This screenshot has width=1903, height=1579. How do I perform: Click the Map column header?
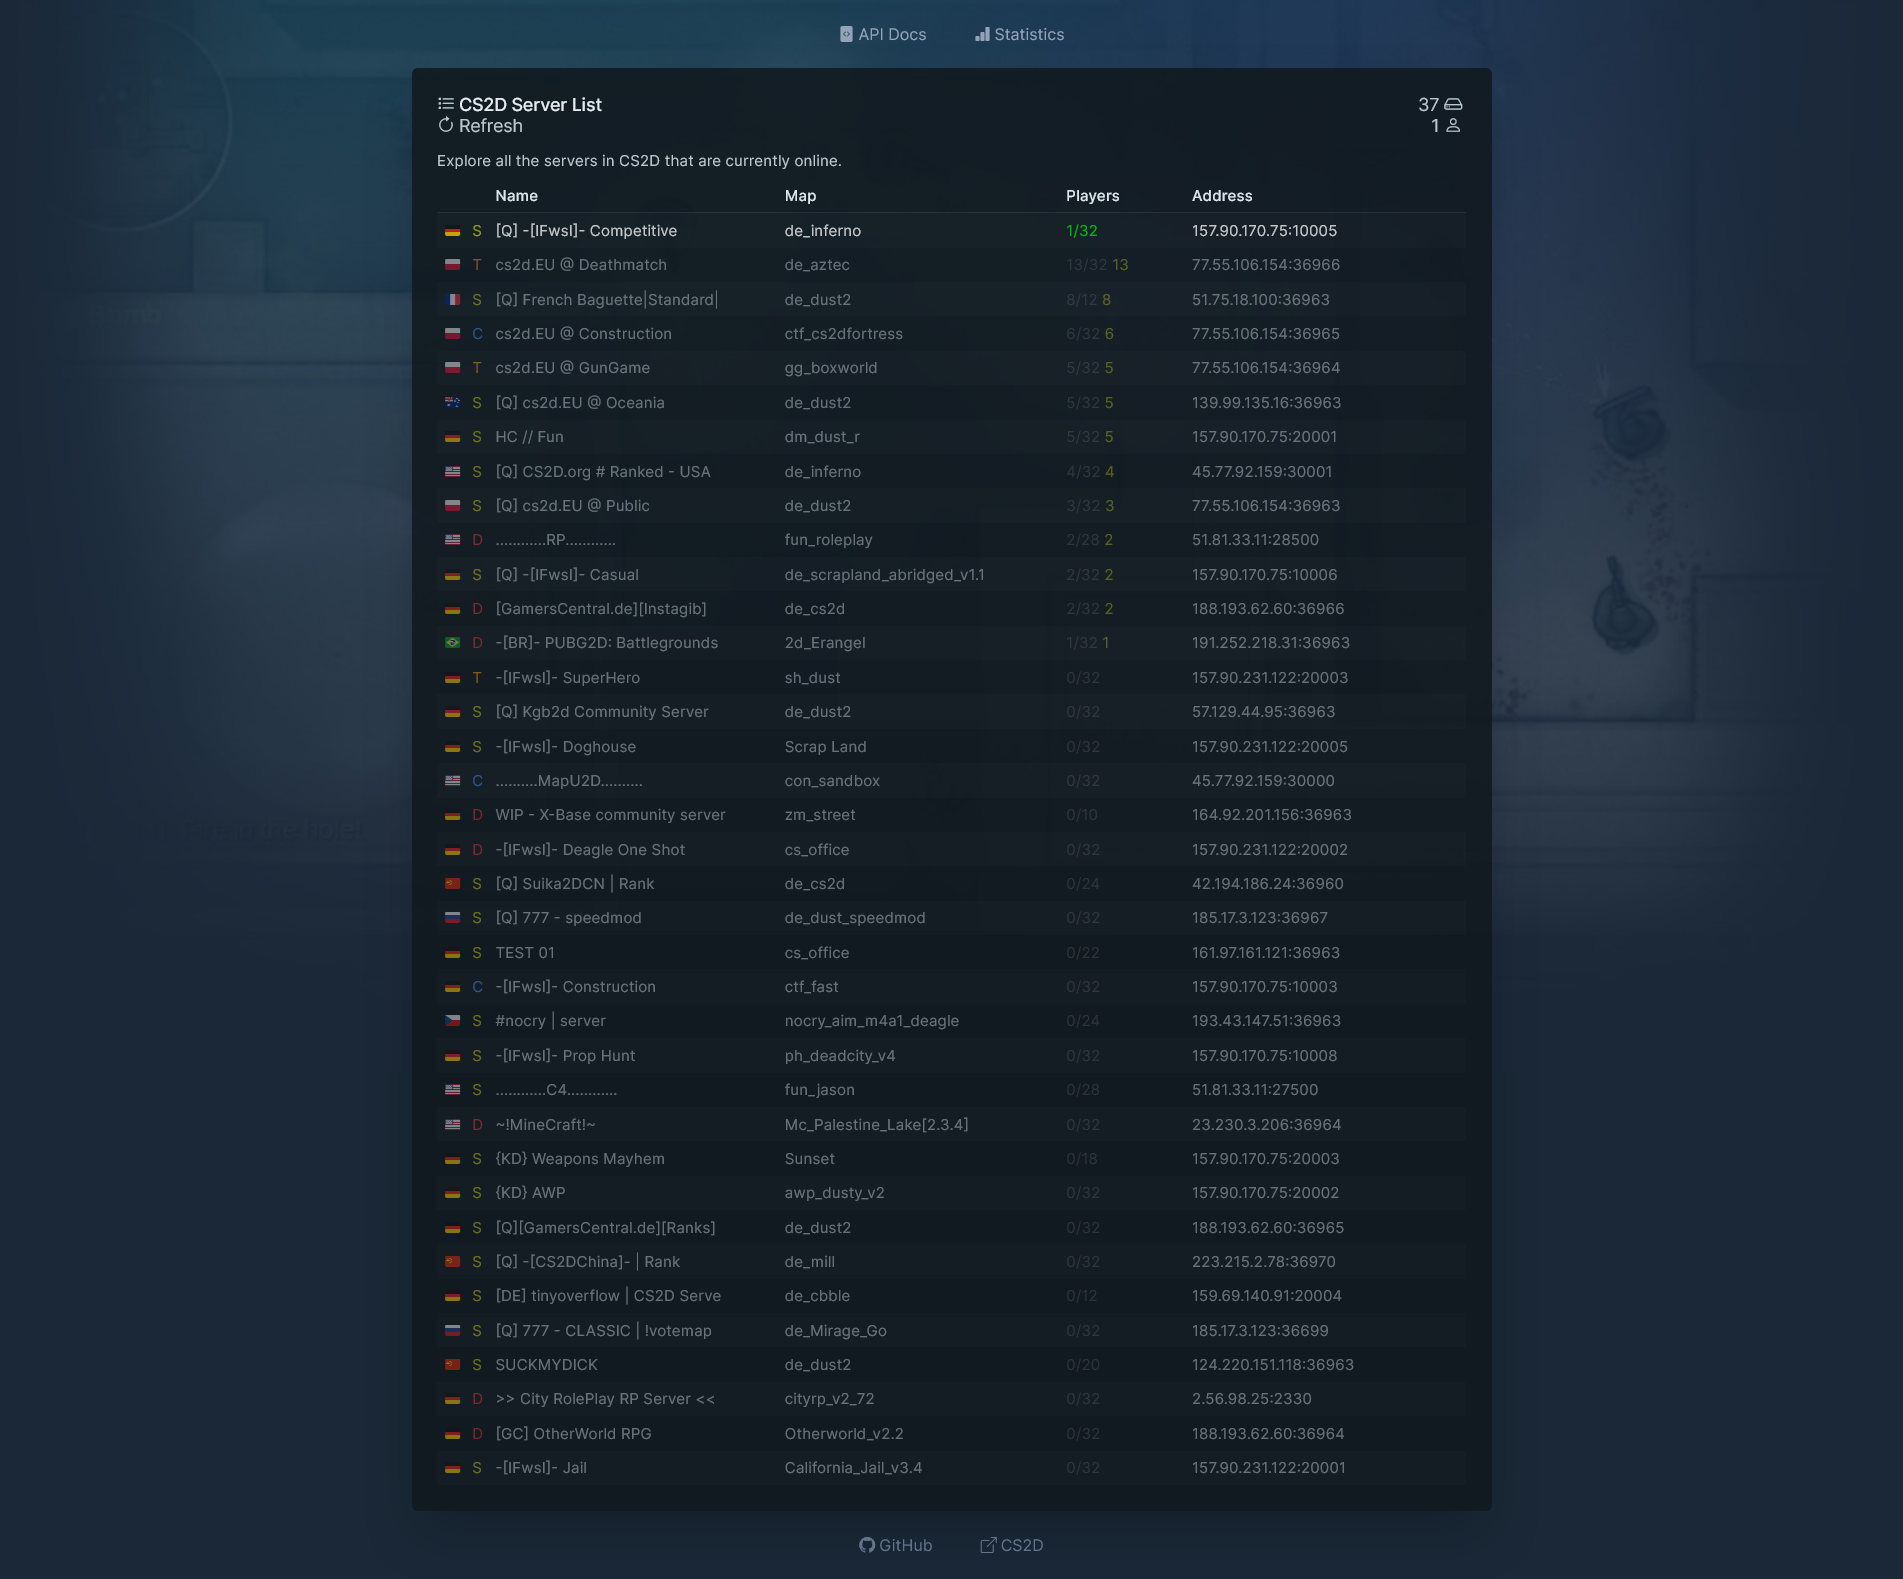[x=800, y=196]
